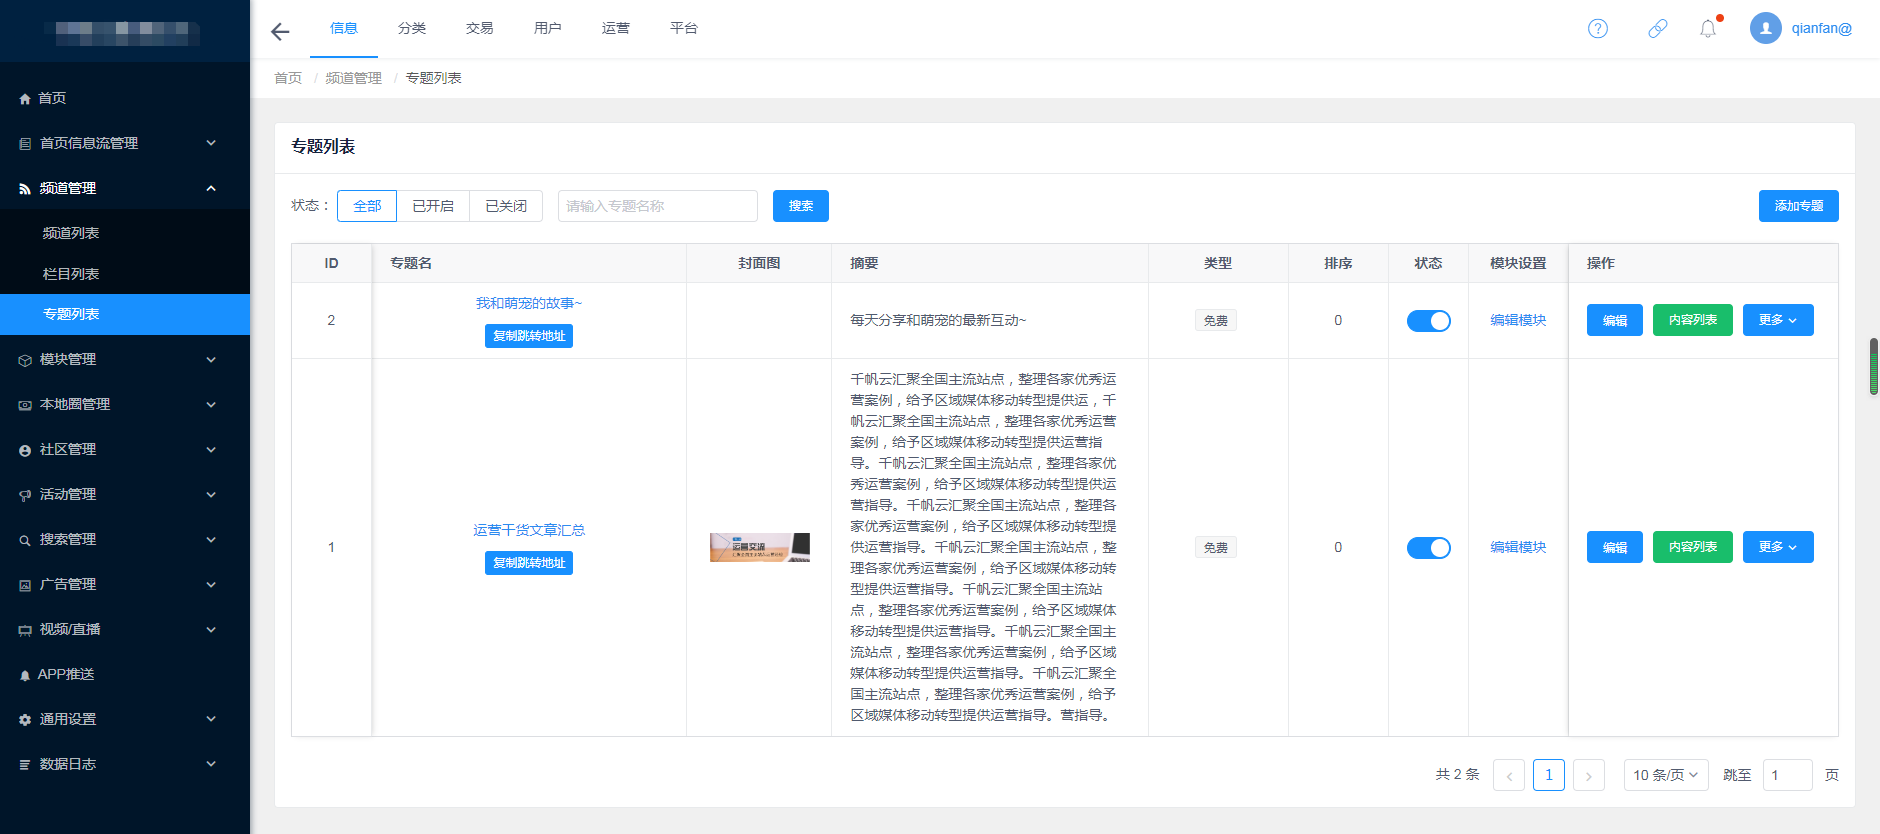Click the 视频/直播 icon
Image resolution: width=1880 pixels, height=834 pixels.
(25, 630)
